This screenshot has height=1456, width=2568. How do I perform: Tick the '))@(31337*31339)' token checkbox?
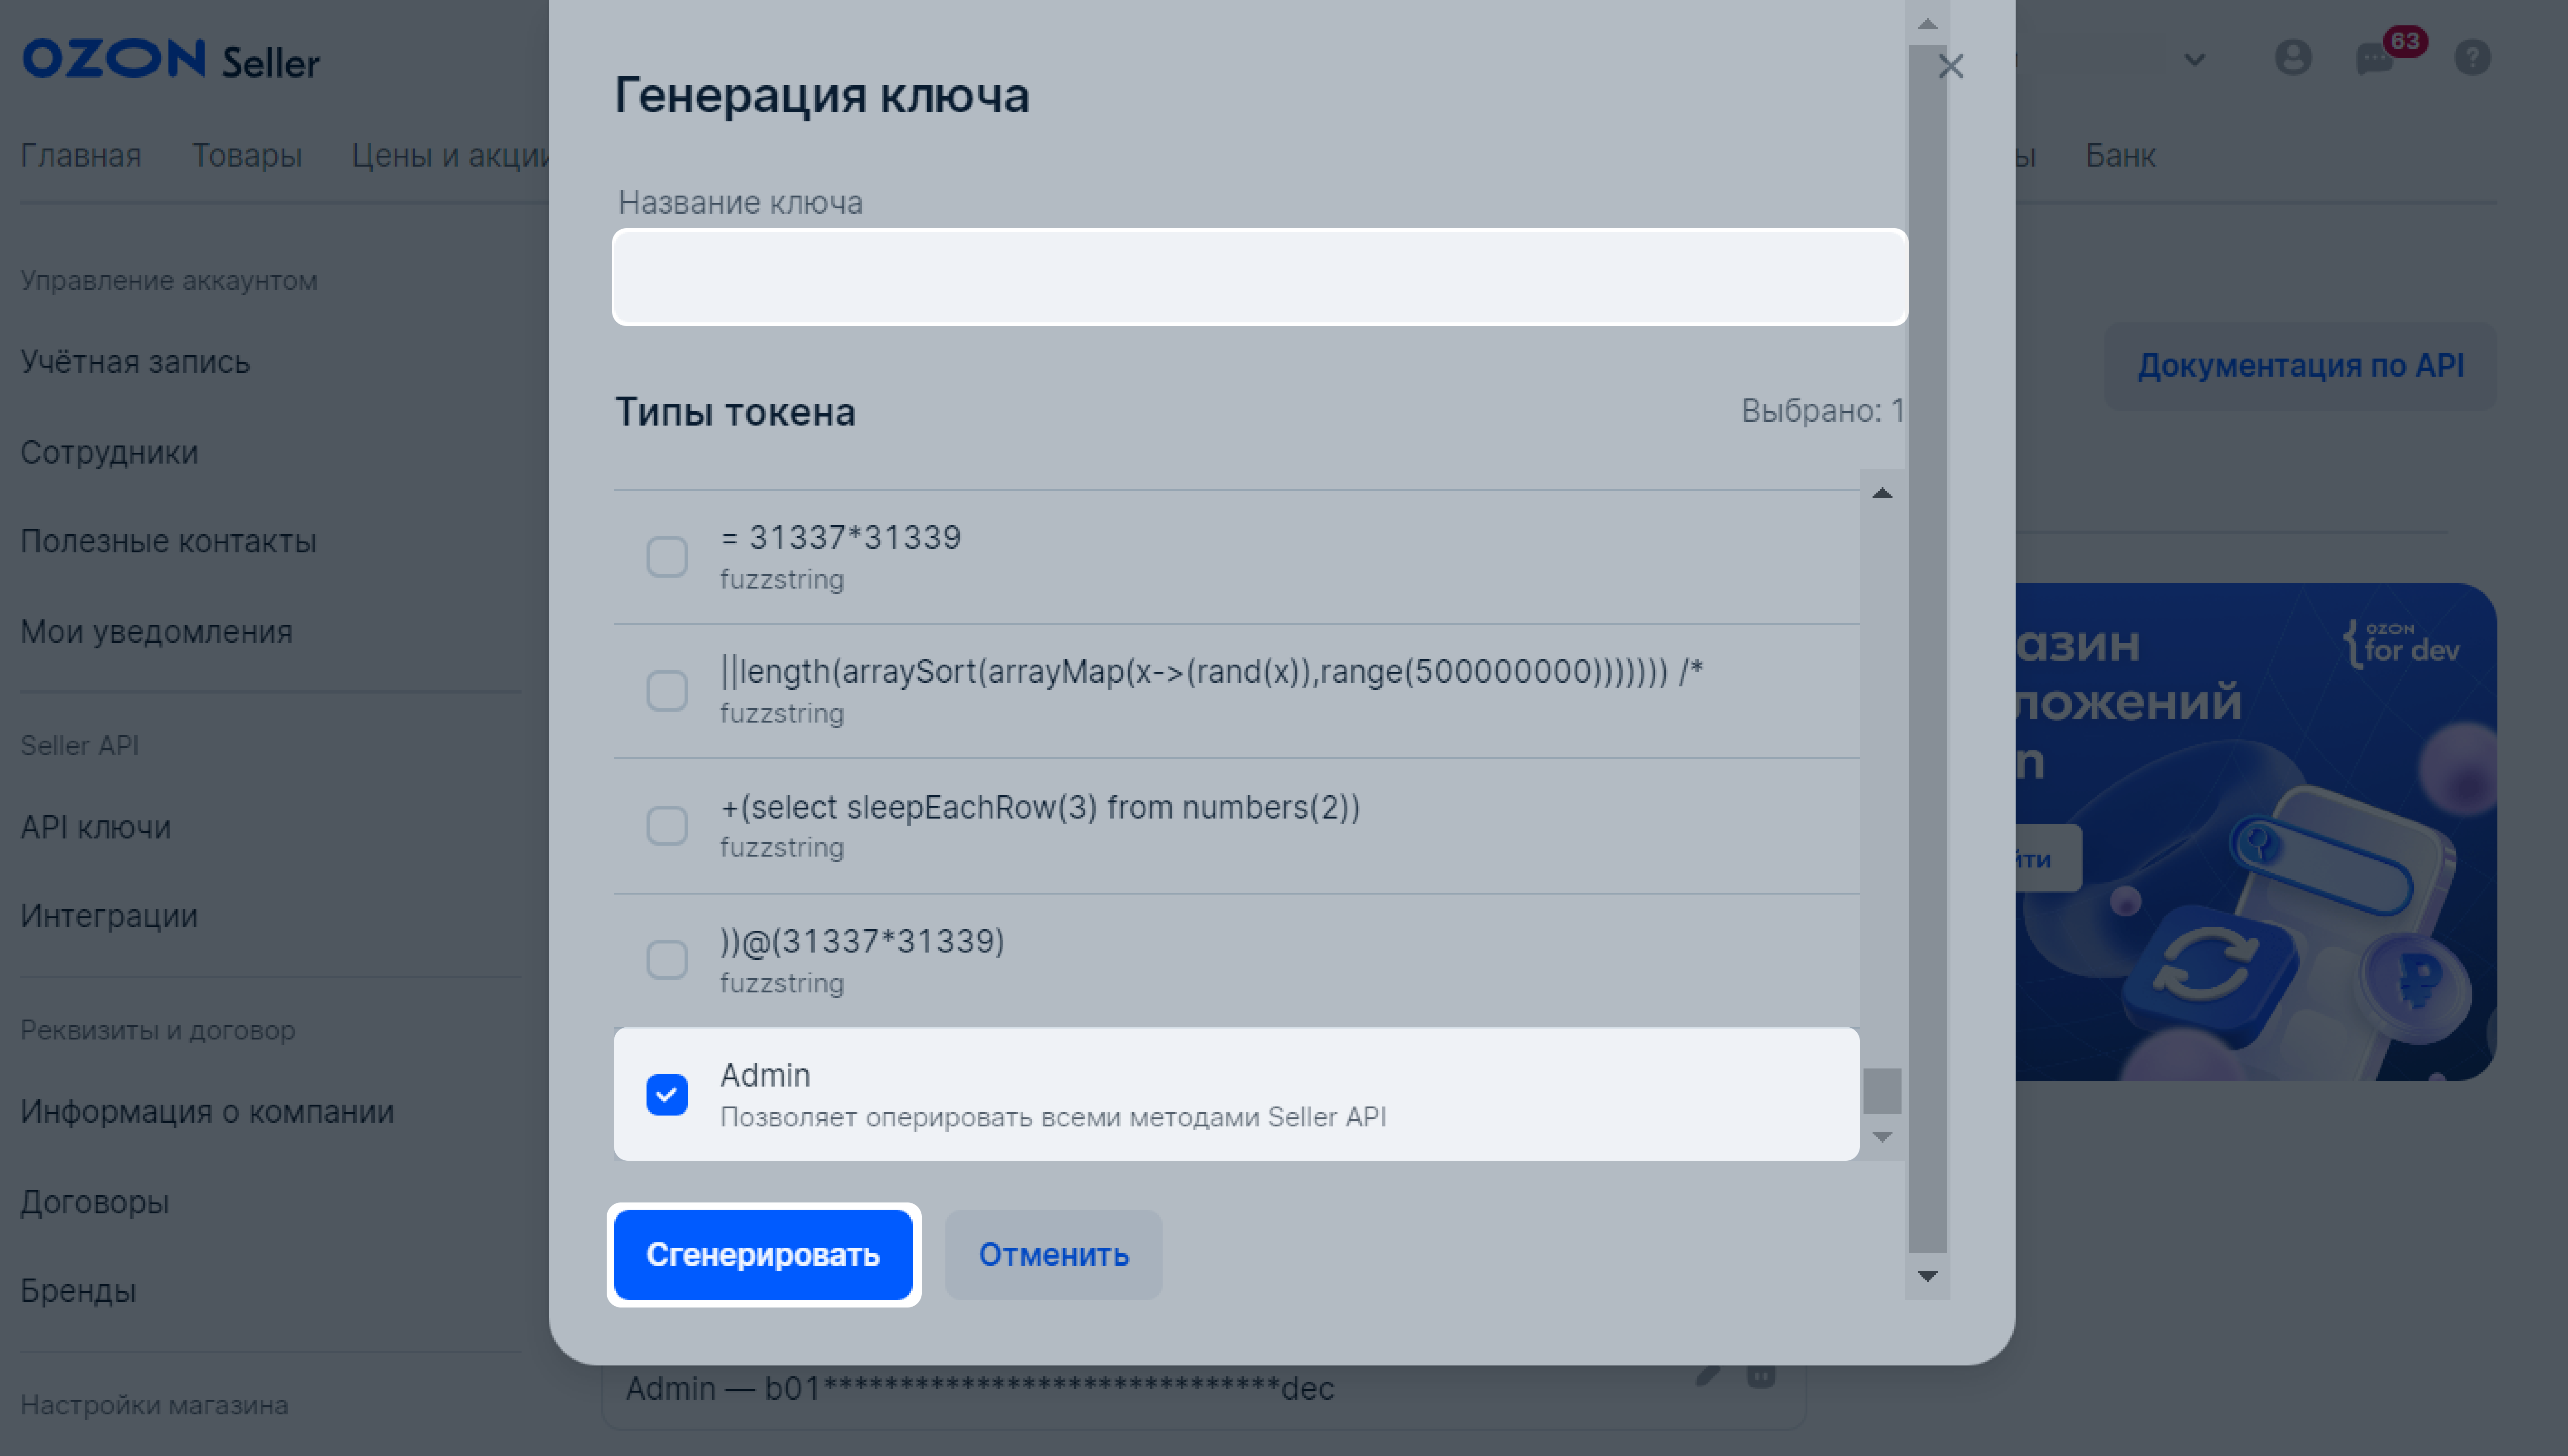(x=667, y=960)
